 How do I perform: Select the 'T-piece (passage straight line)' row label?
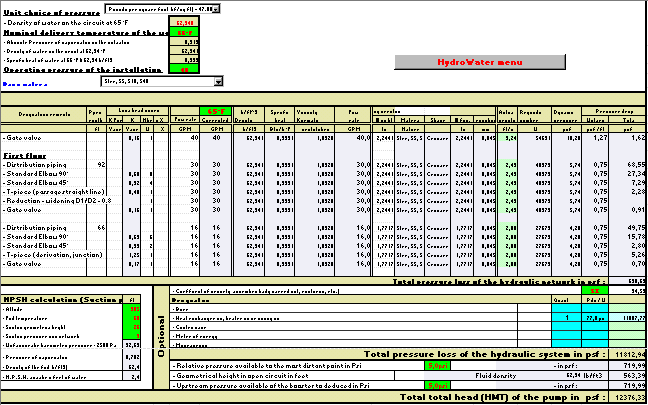coord(53,192)
